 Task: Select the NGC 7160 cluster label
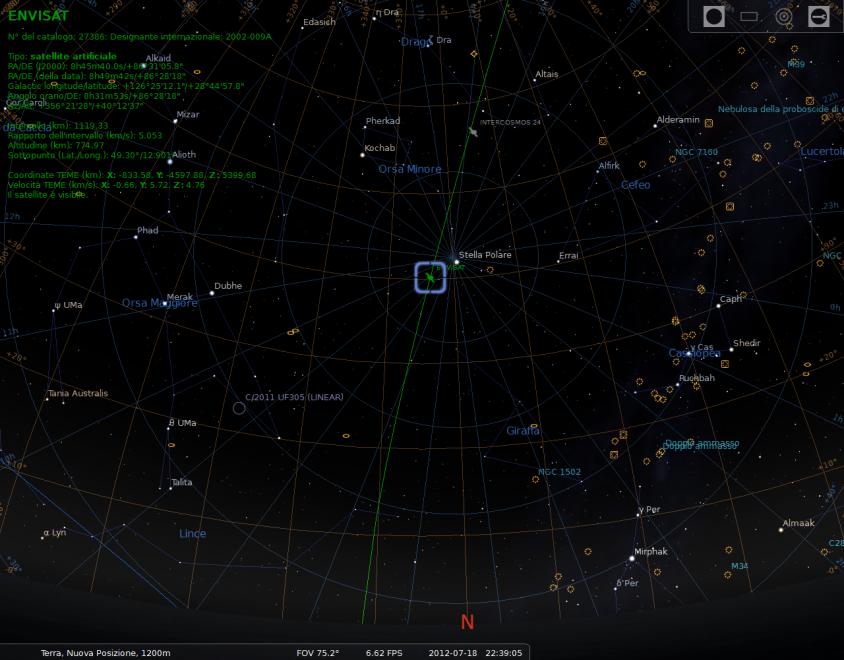pyautogui.click(x=697, y=152)
